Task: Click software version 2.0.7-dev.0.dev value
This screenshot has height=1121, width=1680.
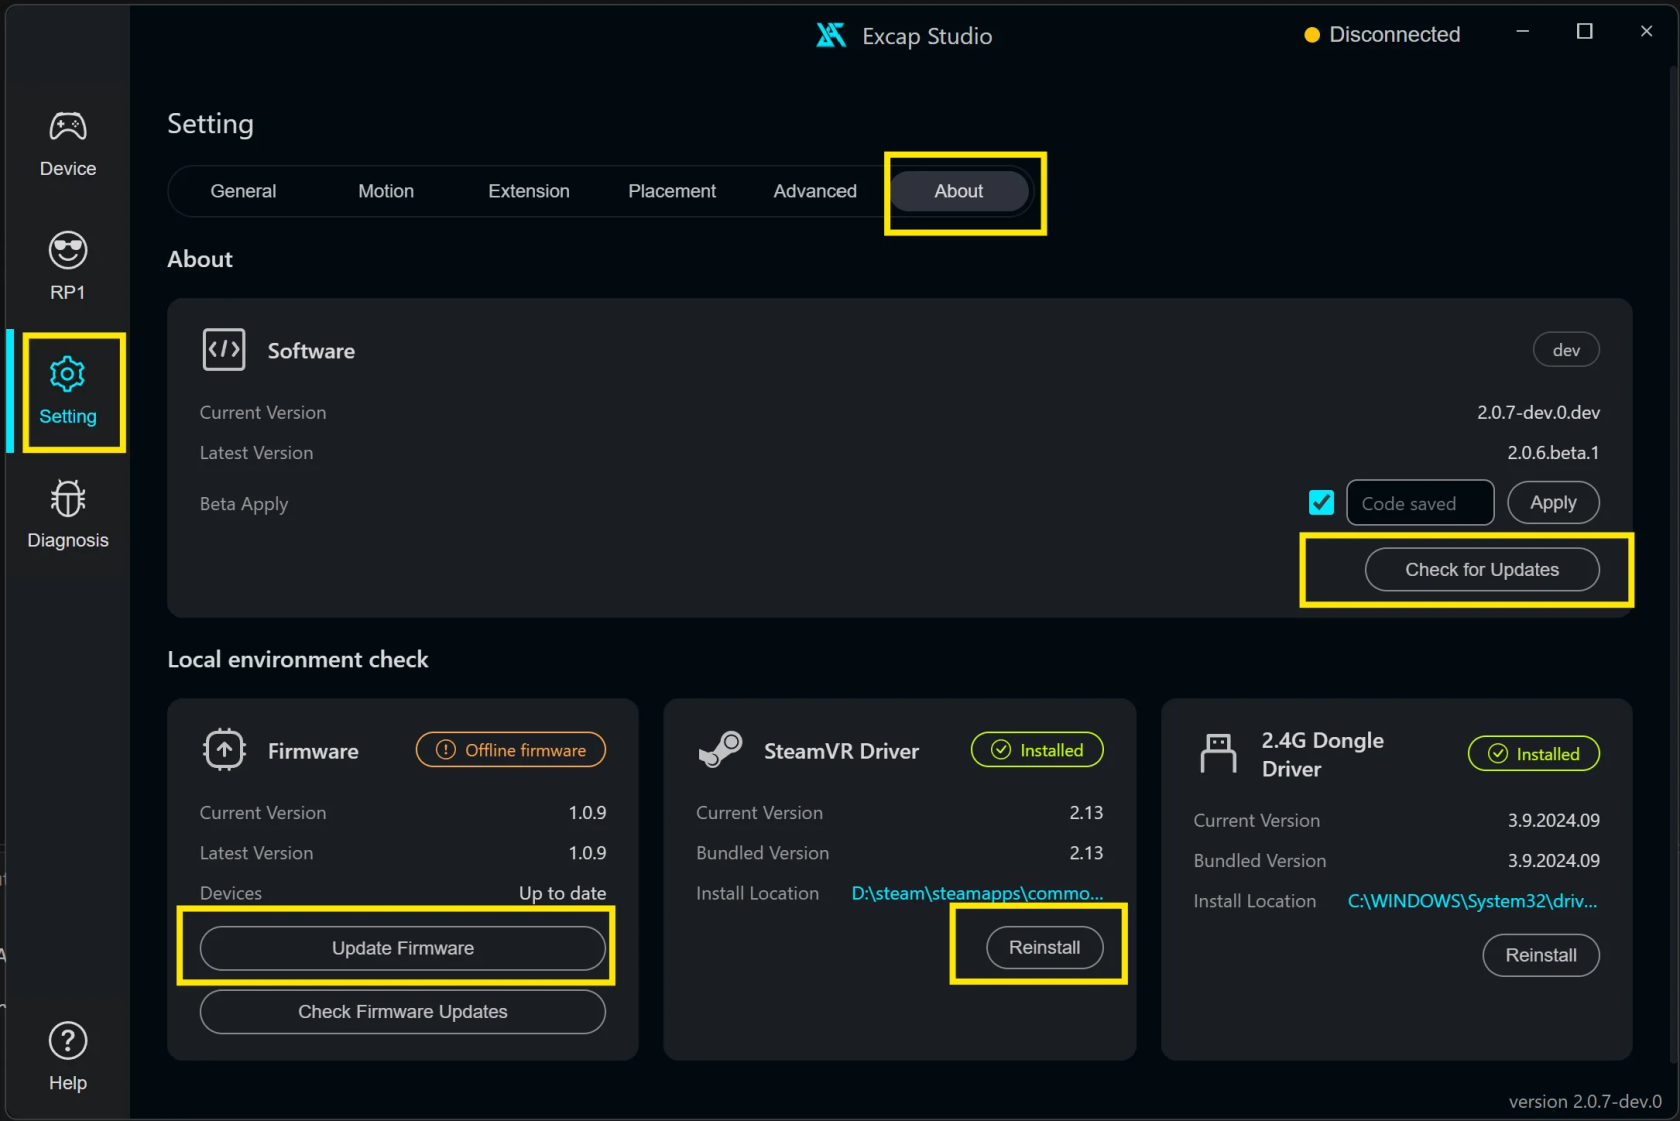Action: [x=1538, y=412]
